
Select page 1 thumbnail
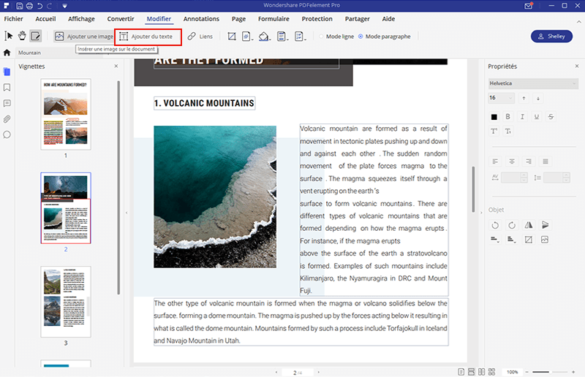click(x=66, y=114)
